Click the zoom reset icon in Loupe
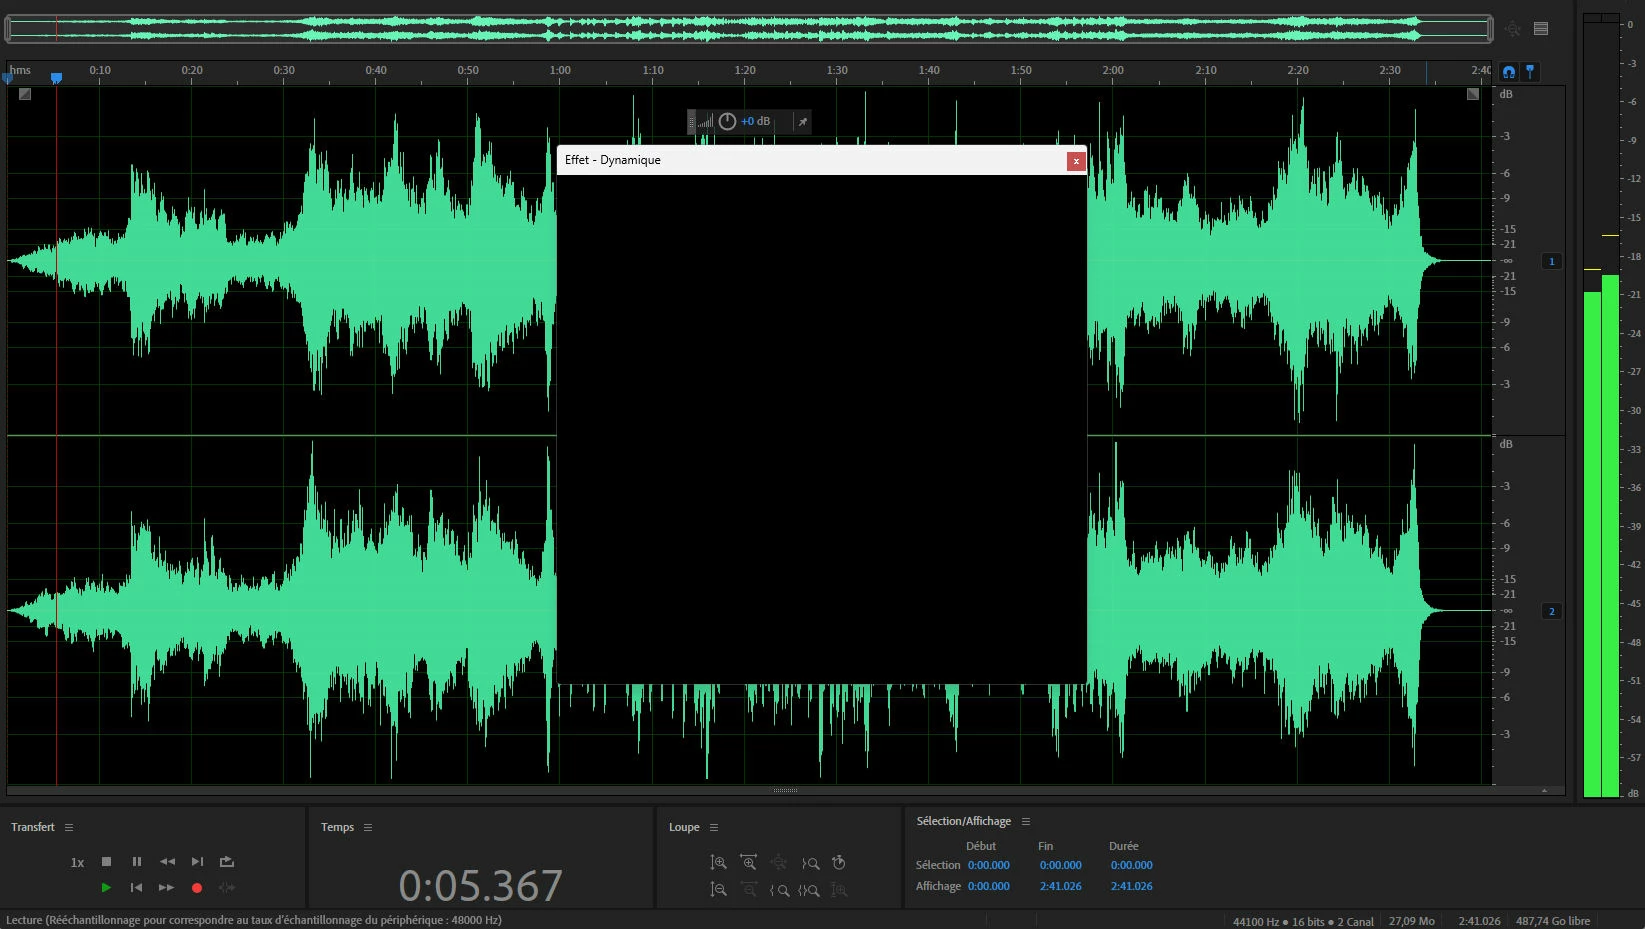 pyautogui.click(x=839, y=862)
